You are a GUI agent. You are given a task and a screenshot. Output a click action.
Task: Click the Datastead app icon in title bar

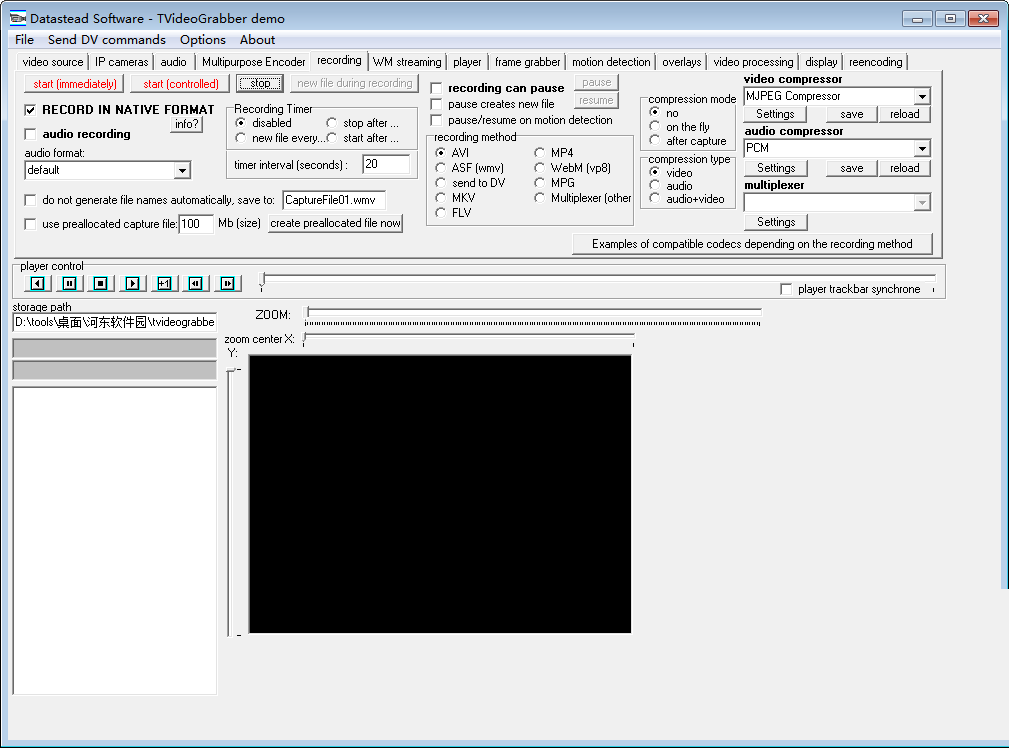pos(18,18)
